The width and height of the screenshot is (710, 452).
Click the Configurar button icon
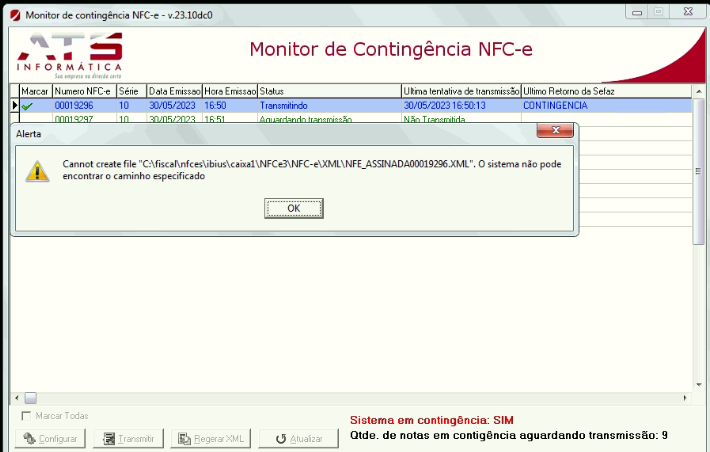tap(29, 438)
